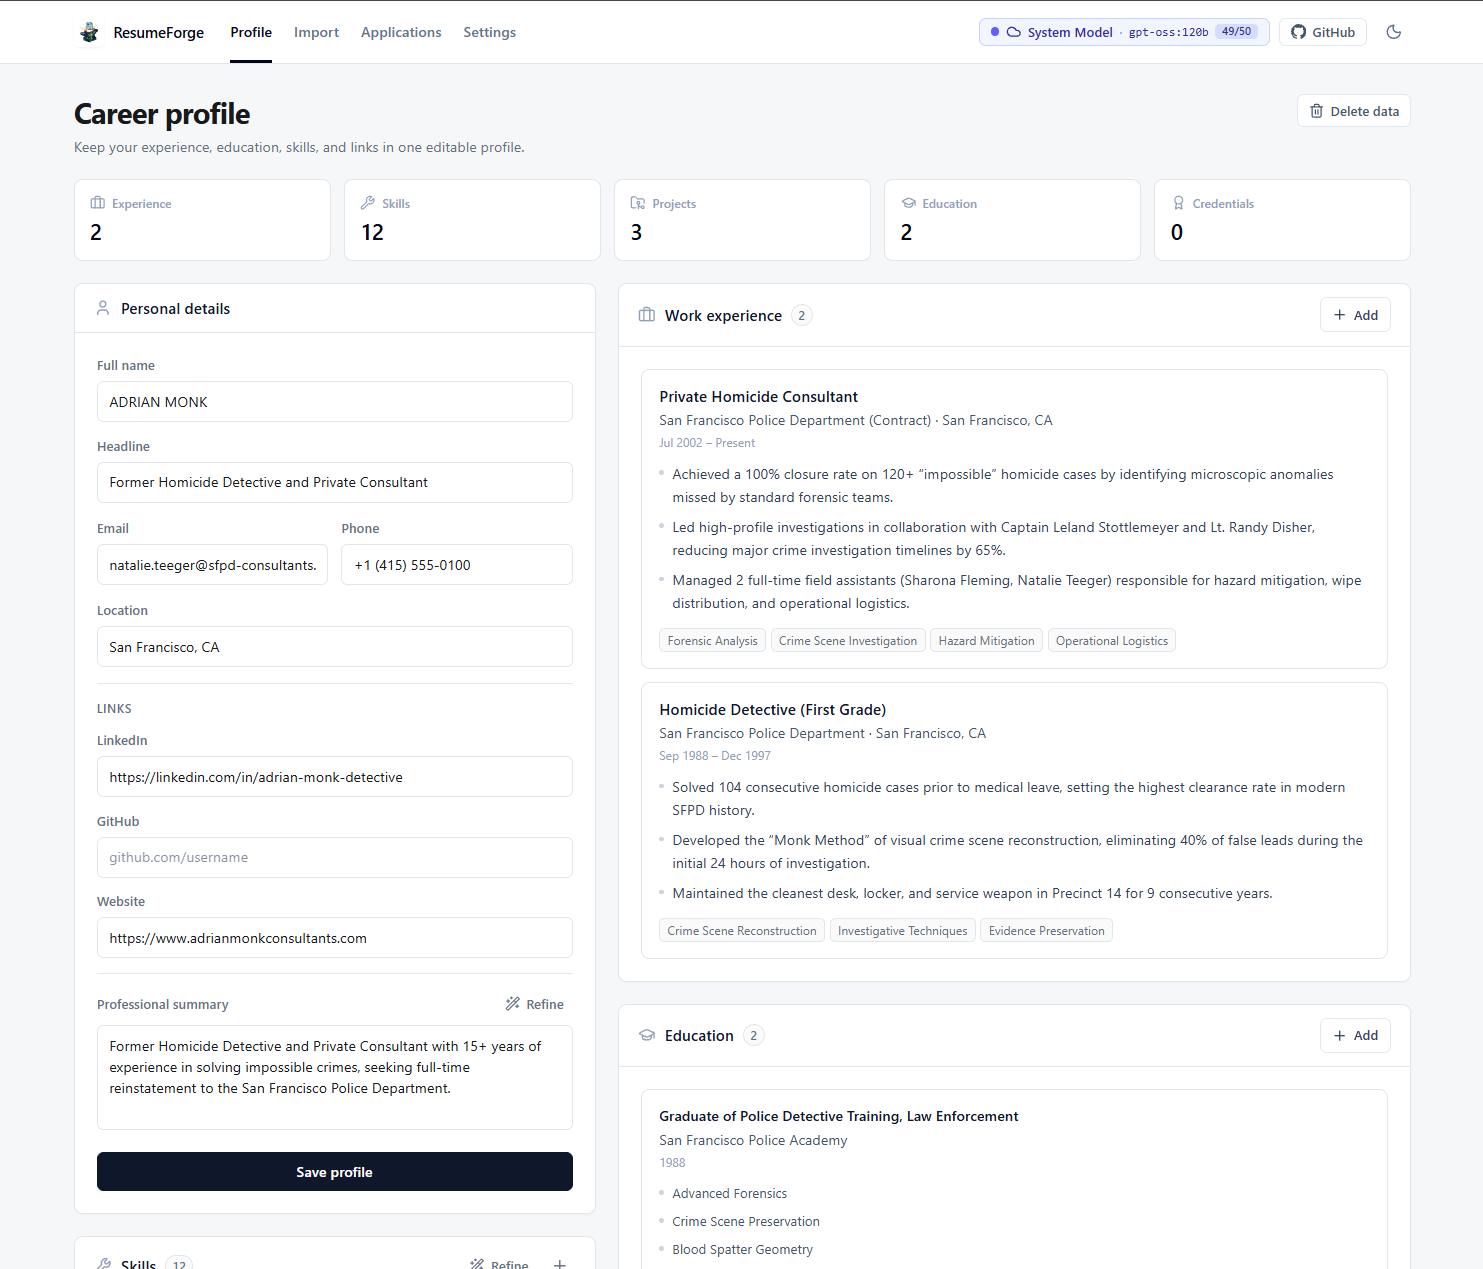Click the "Crime Scene Reconstruction" tag
This screenshot has height=1269, width=1483.
pyautogui.click(x=742, y=931)
